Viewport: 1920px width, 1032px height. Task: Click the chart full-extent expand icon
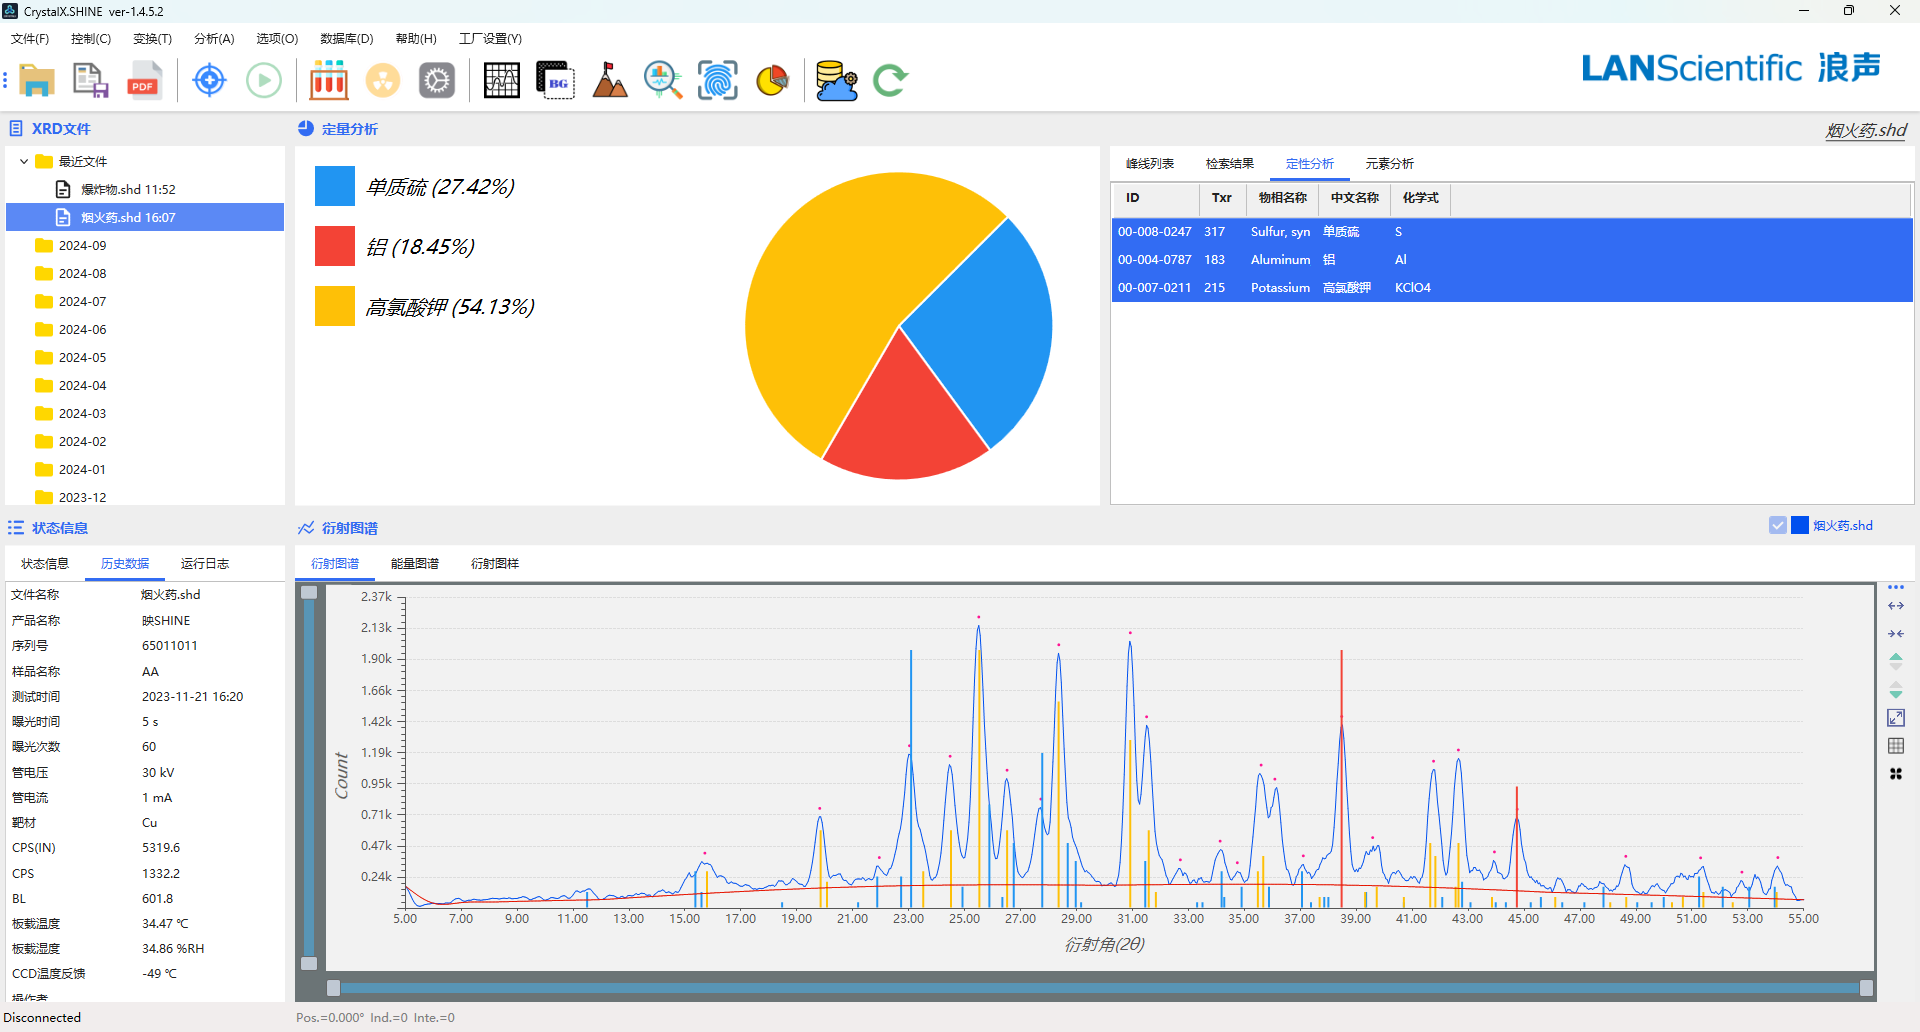[1895, 718]
